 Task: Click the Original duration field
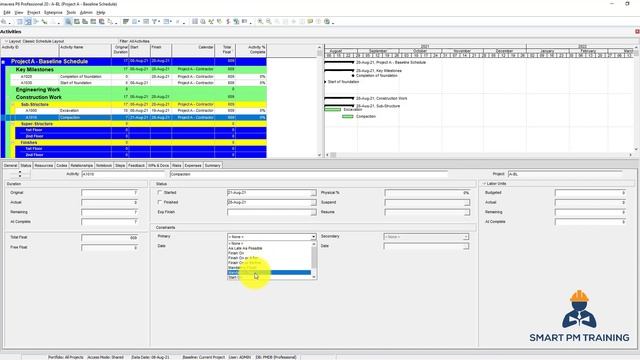[110, 193]
